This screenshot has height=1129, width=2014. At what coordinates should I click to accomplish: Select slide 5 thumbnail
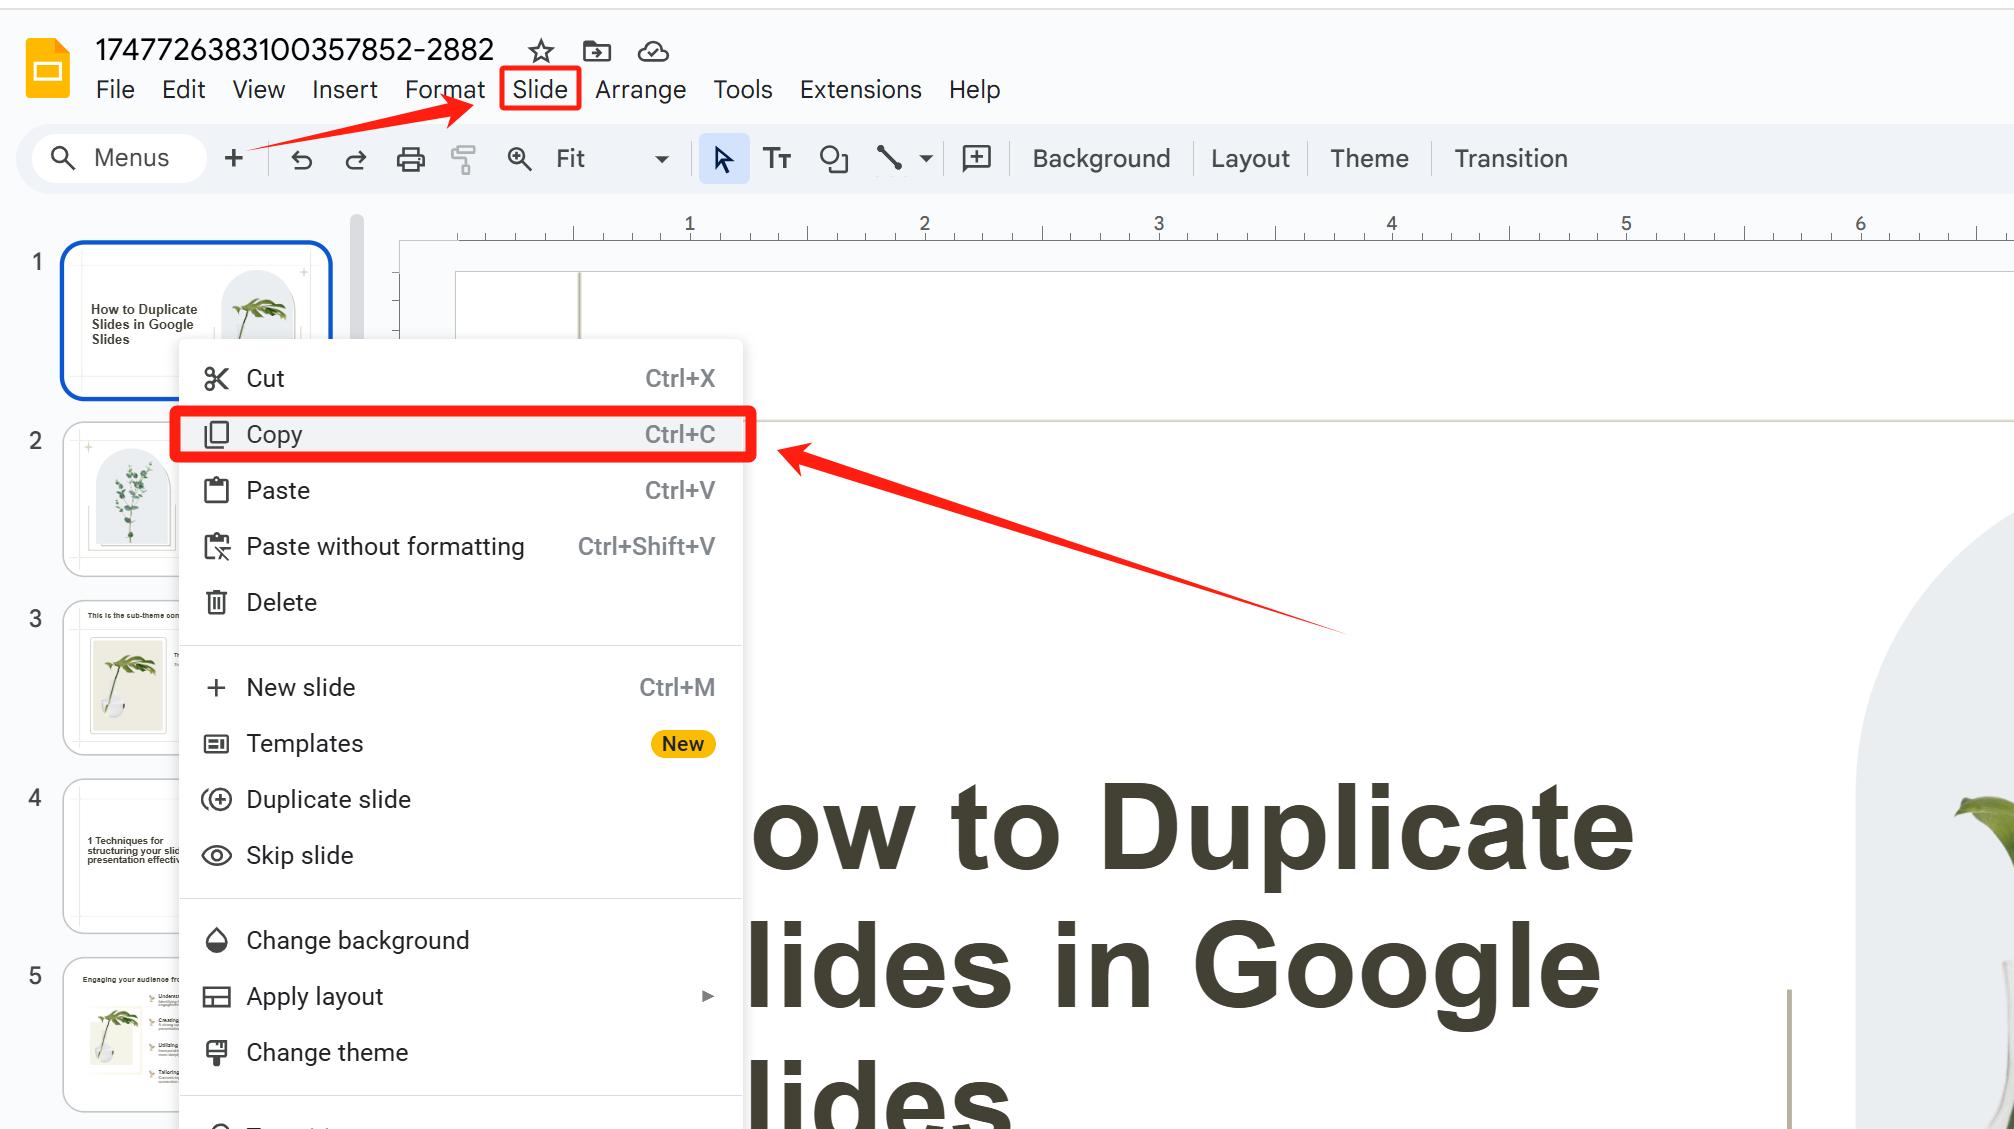point(122,1035)
